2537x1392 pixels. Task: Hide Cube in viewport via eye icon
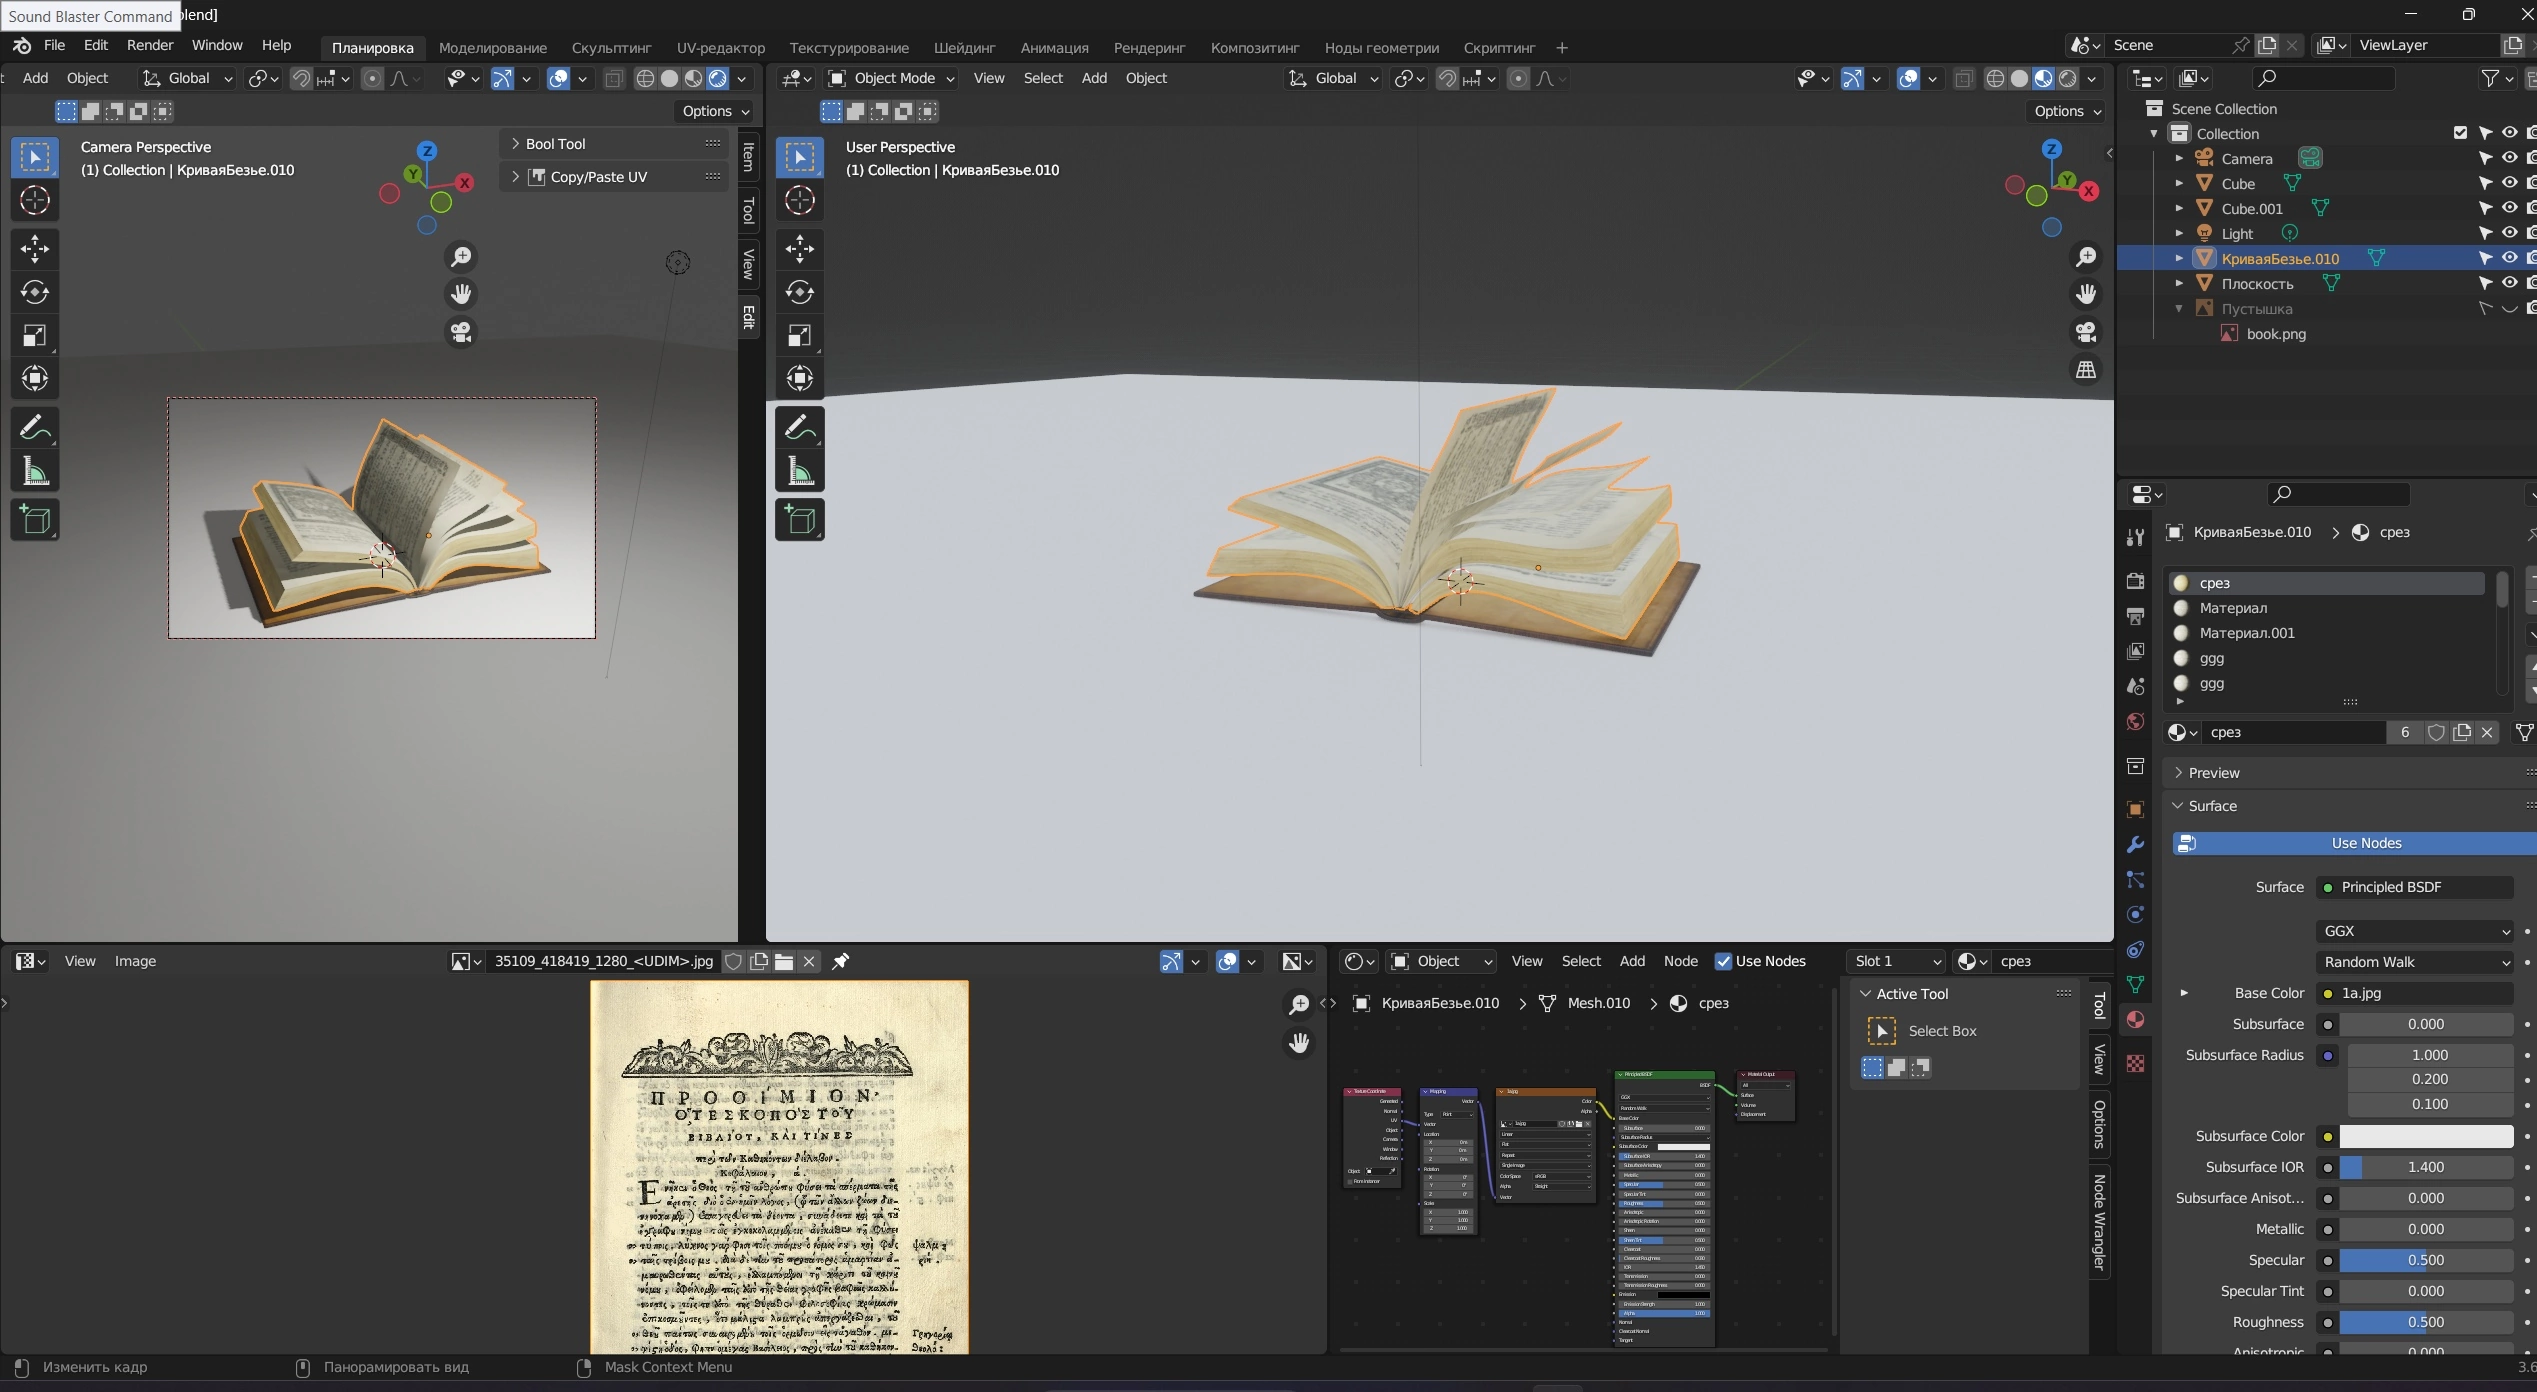pyautogui.click(x=2509, y=183)
